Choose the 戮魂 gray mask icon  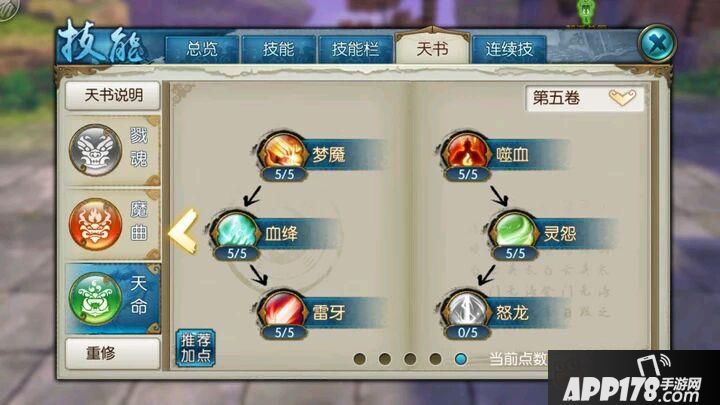[96, 150]
